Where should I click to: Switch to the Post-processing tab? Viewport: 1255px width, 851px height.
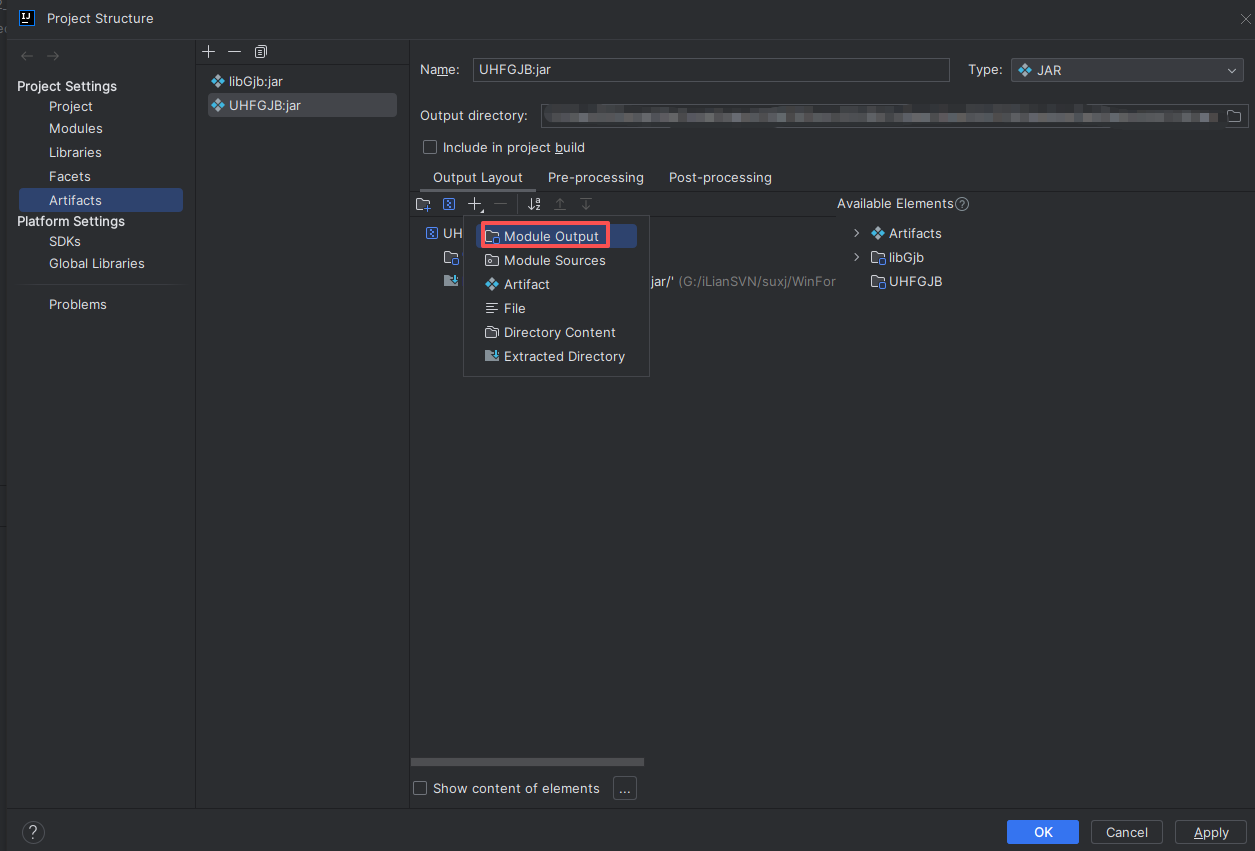click(x=720, y=177)
